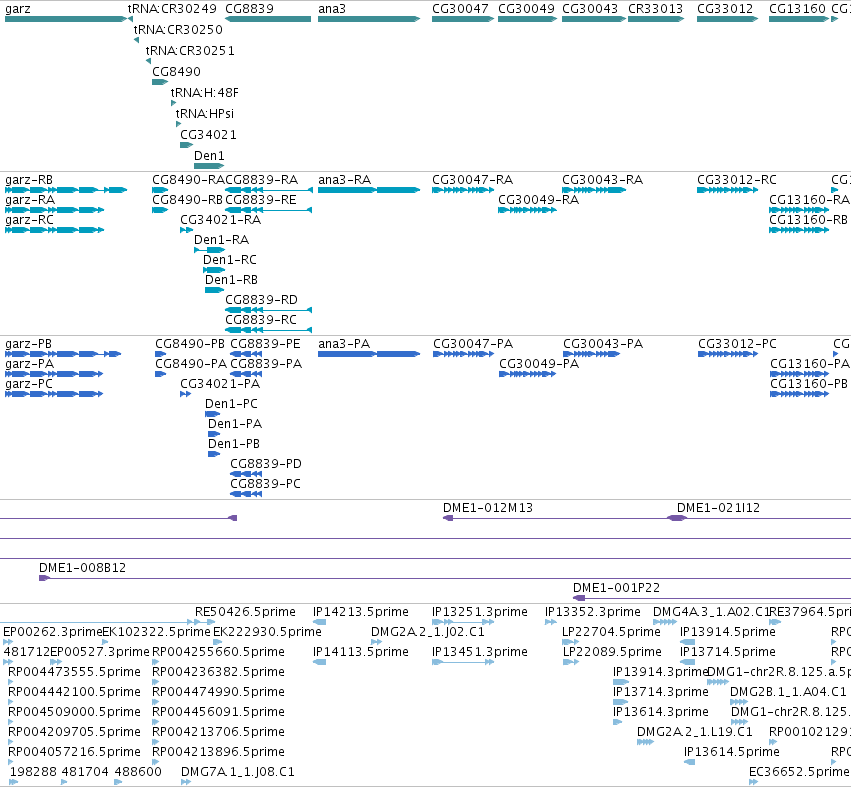
Task: Click the CG30047 gene label
Action: [460, 9]
